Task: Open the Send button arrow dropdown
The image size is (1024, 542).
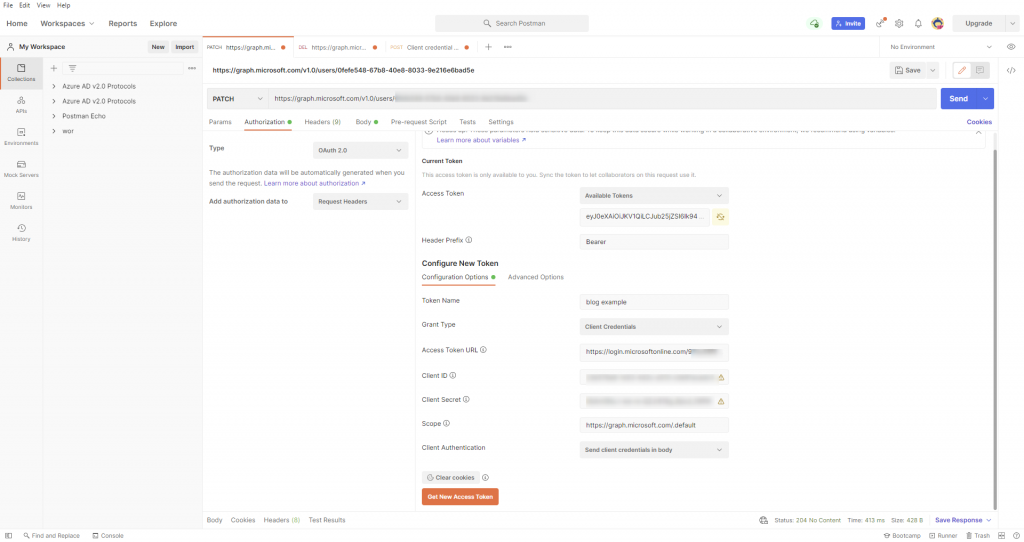Action: click(x=985, y=99)
